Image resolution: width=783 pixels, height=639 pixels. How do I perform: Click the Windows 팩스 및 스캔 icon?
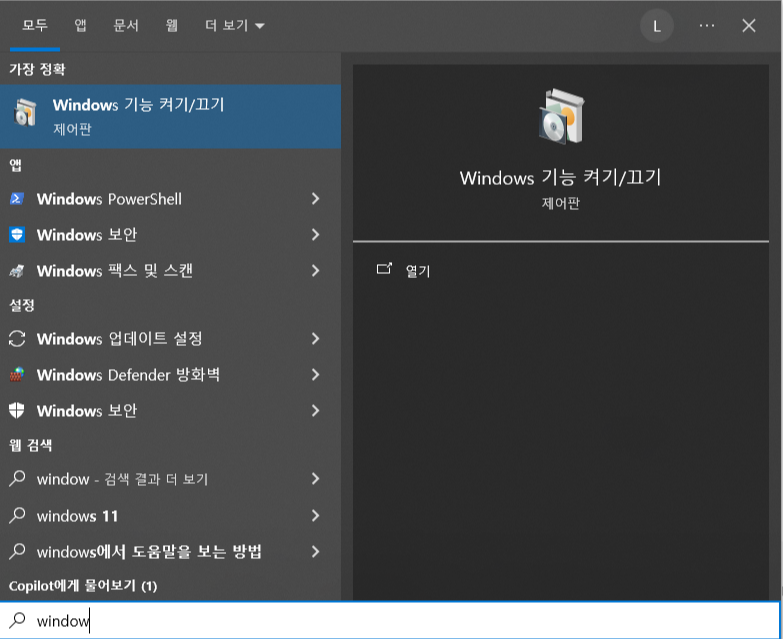click(16, 271)
